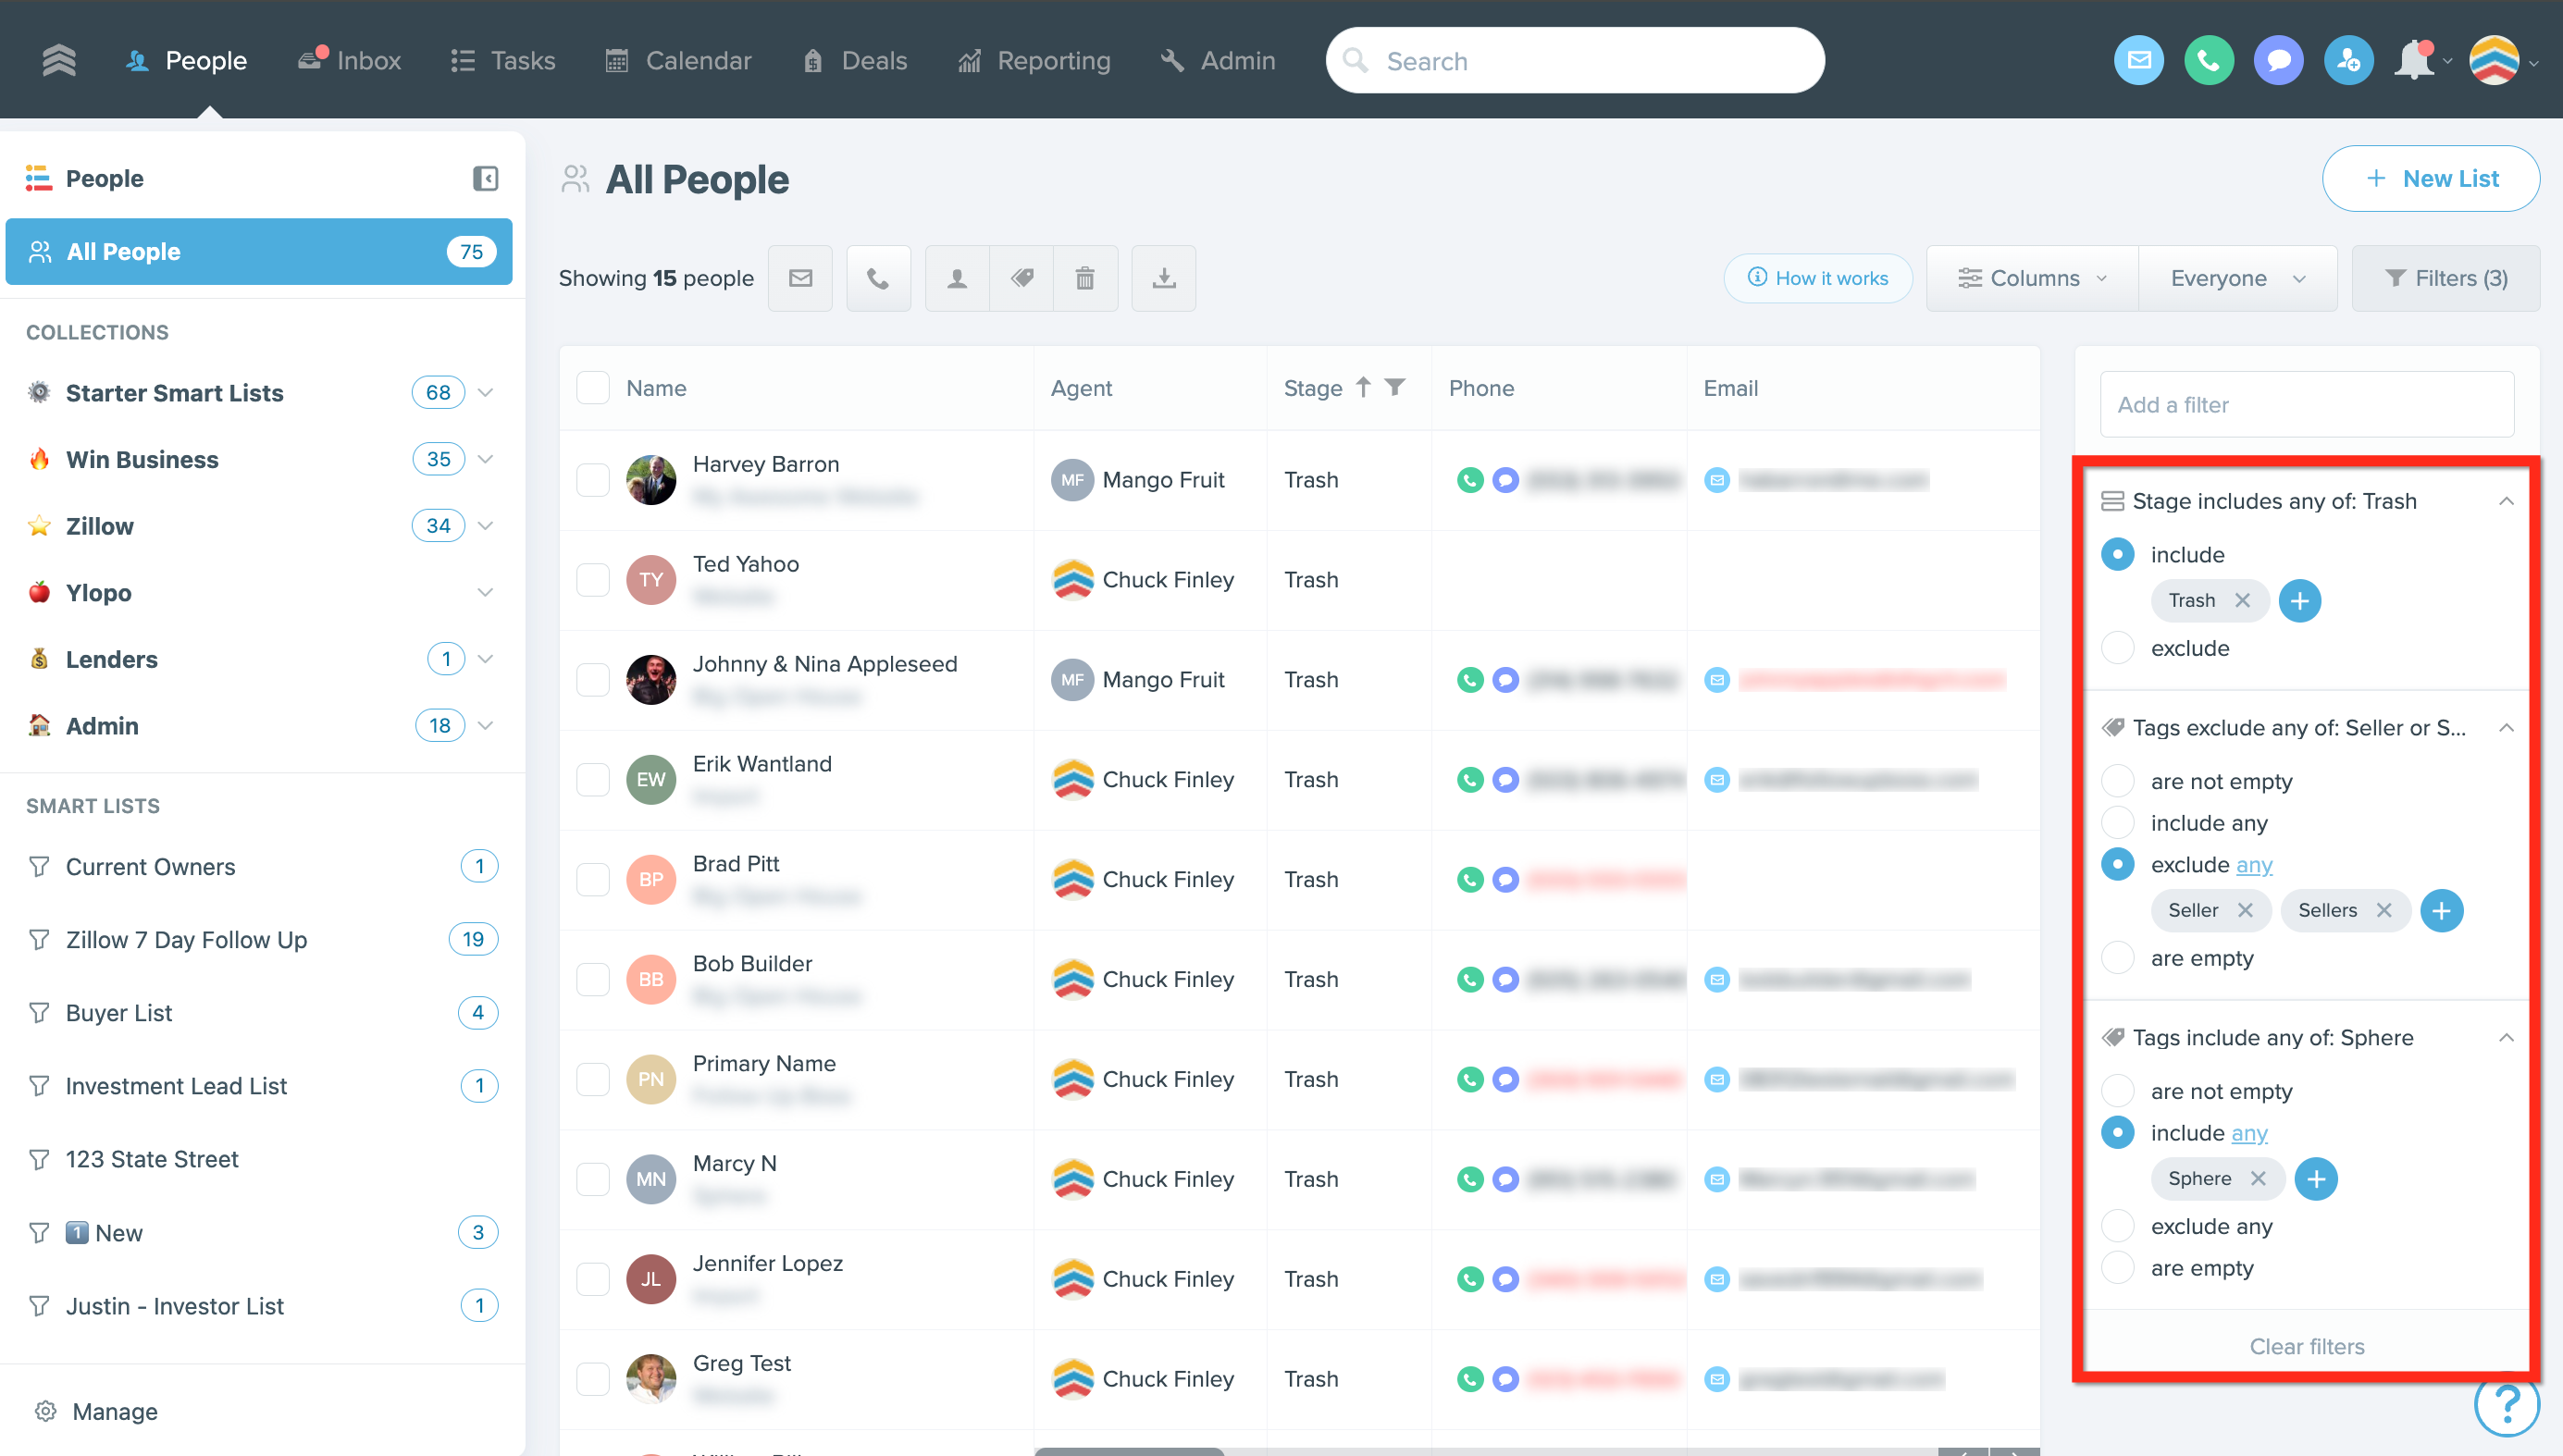Add another stage with plus button
Viewport: 2563px width, 1456px height.
pyautogui.click(x=2300, y=600)
